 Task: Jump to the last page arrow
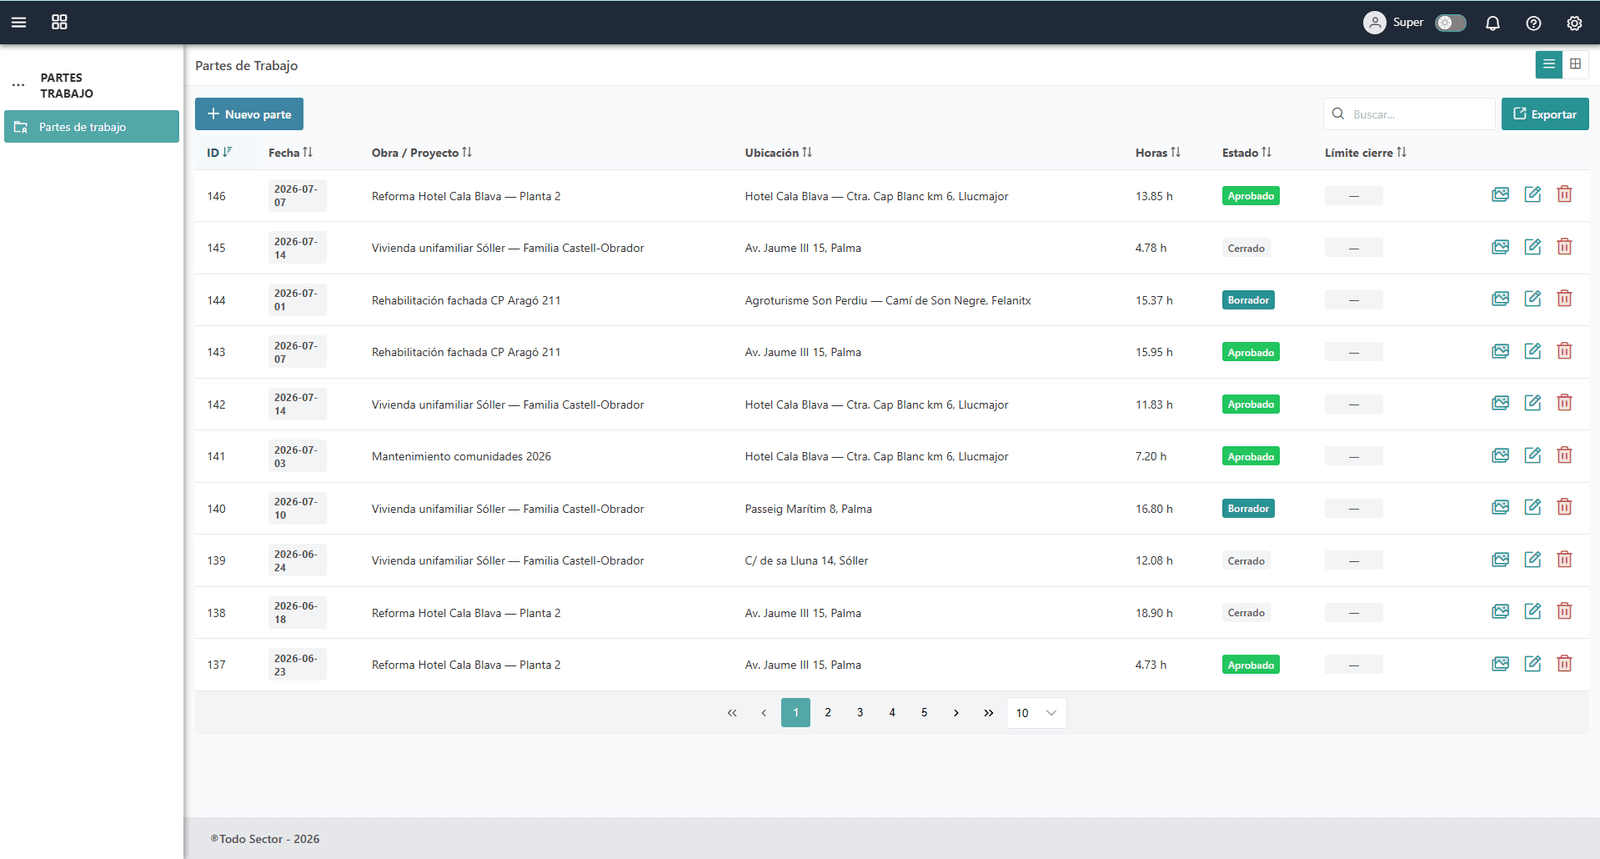click(x=988, y=713)
